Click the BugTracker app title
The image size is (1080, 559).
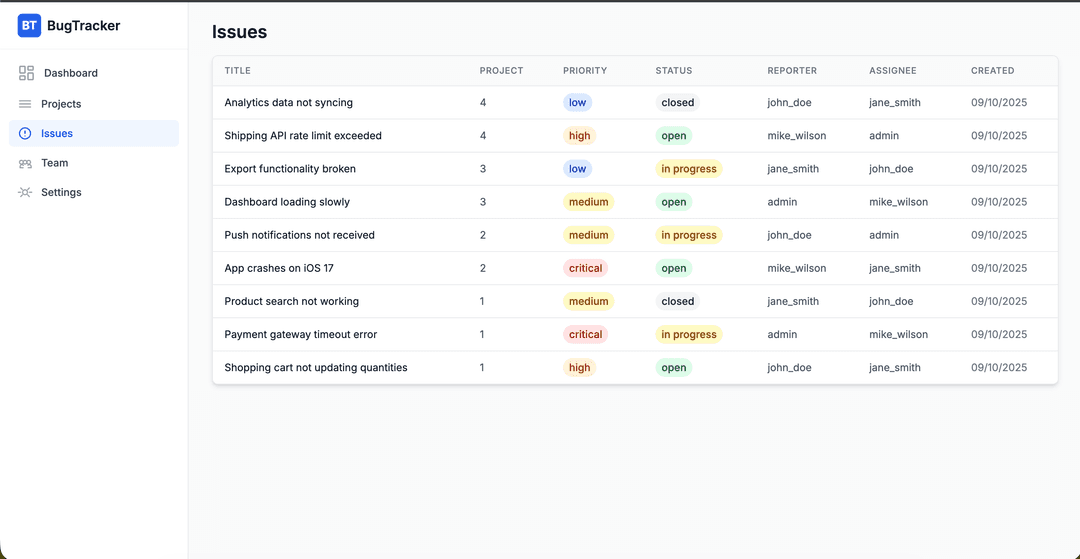(x=83, y=26)
